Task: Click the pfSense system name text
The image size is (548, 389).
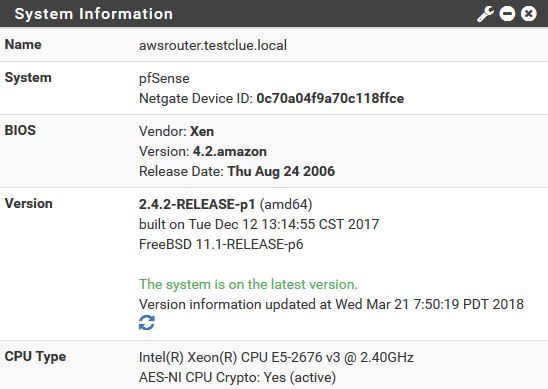Action: (164, 79)
